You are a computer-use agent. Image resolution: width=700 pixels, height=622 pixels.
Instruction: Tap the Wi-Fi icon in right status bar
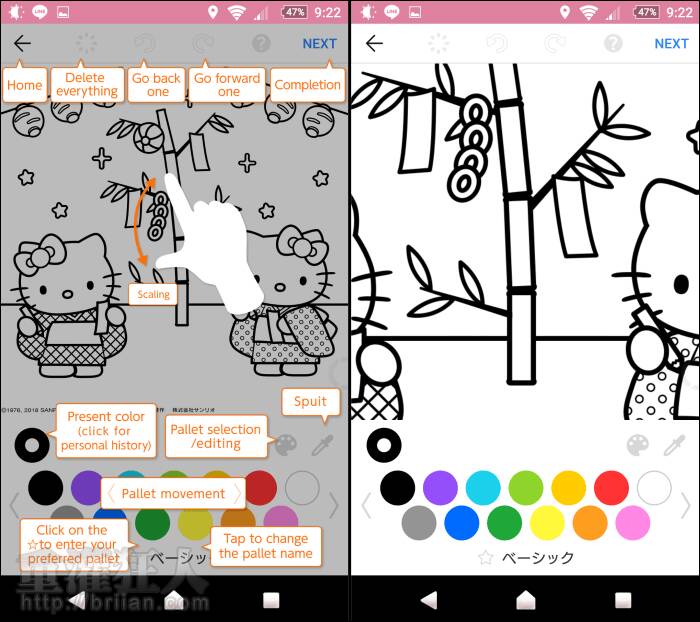[x=589, y=13]
